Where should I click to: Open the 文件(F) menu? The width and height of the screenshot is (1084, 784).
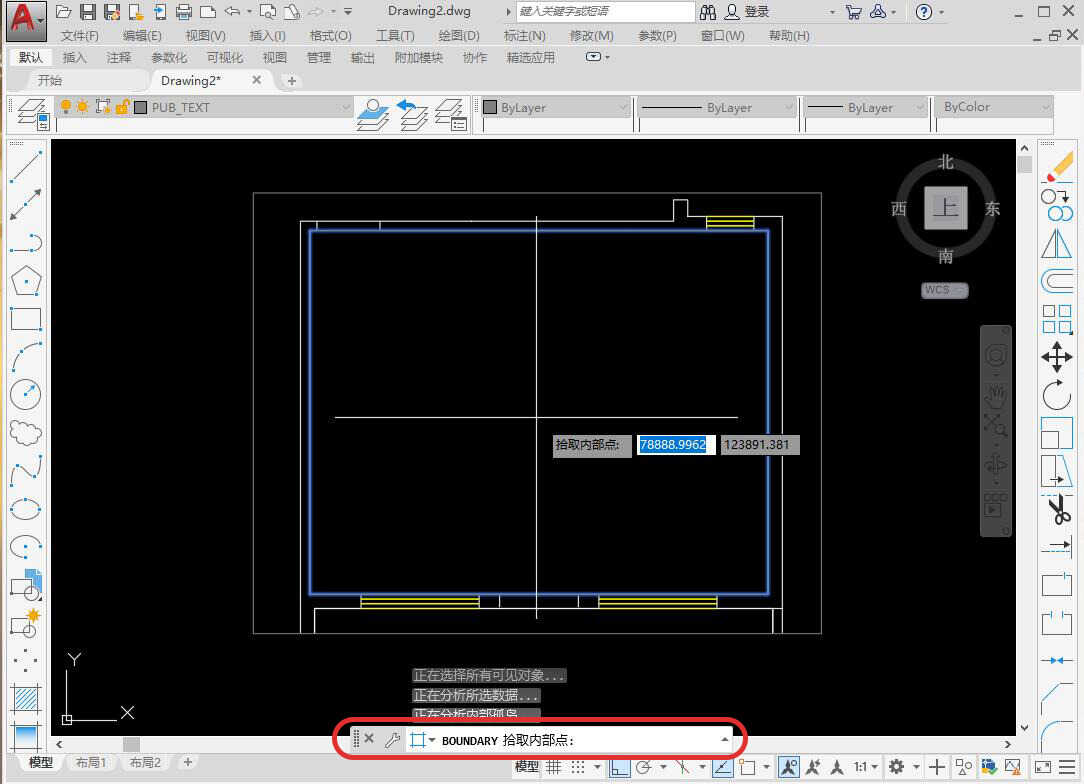click(79, 35)
